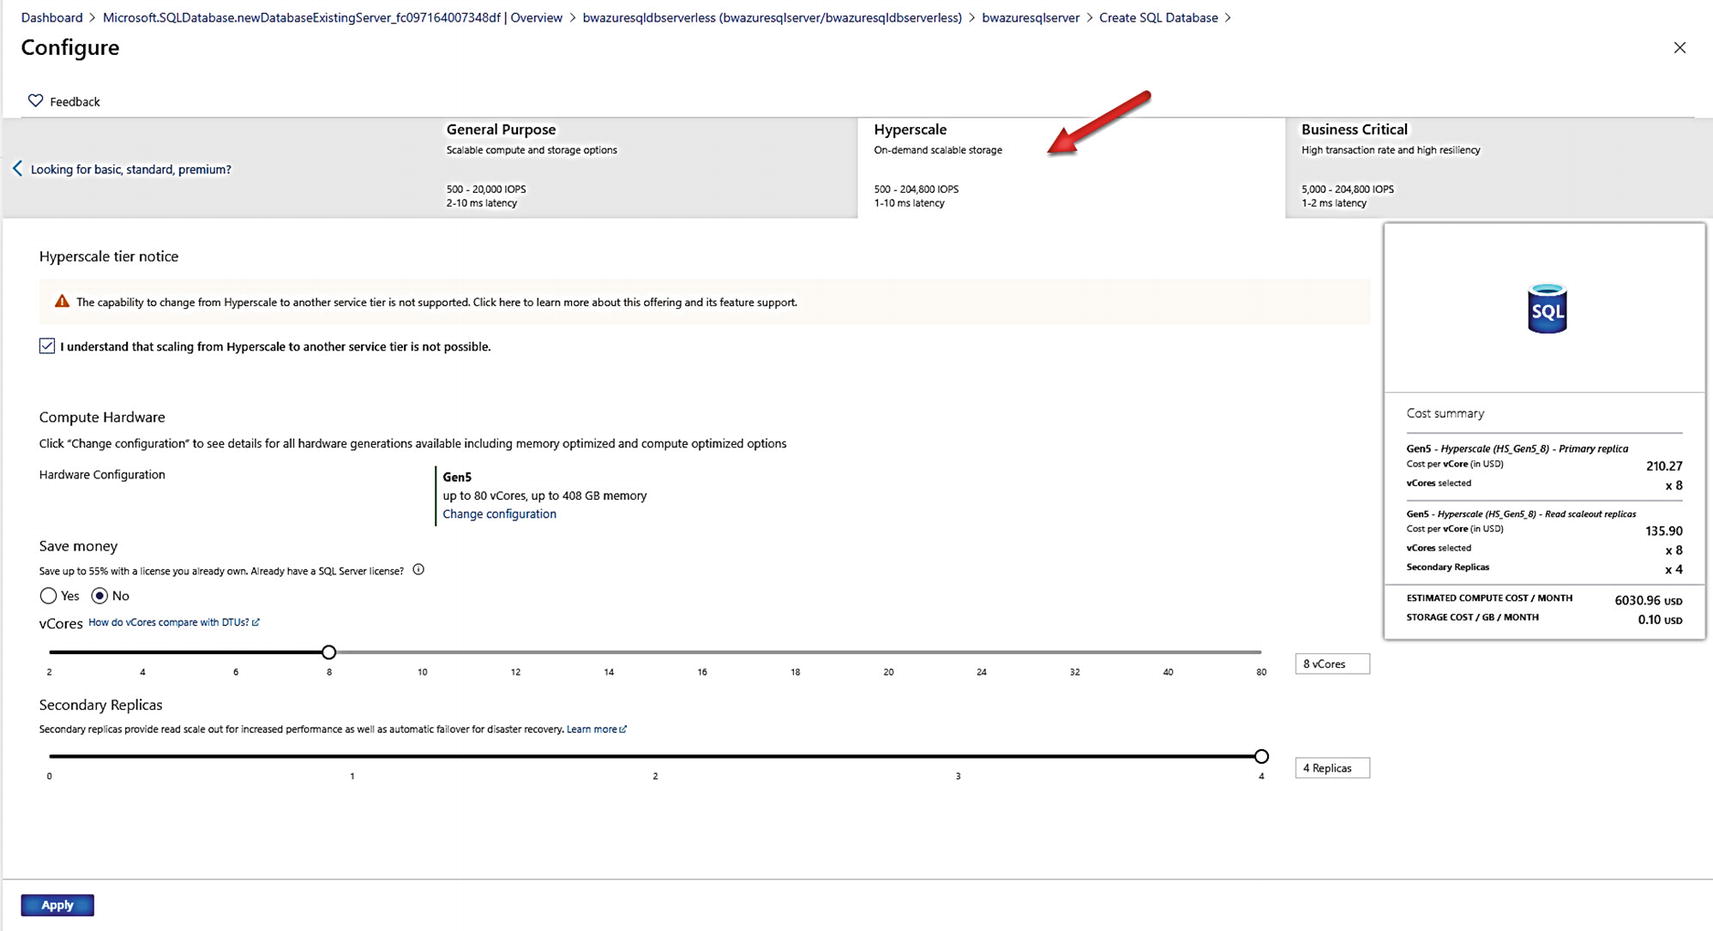The height and width of the screenshot is (931, 1713).
Task: Click the 210.27 cost per vCore value
Action: point(1664,466)
